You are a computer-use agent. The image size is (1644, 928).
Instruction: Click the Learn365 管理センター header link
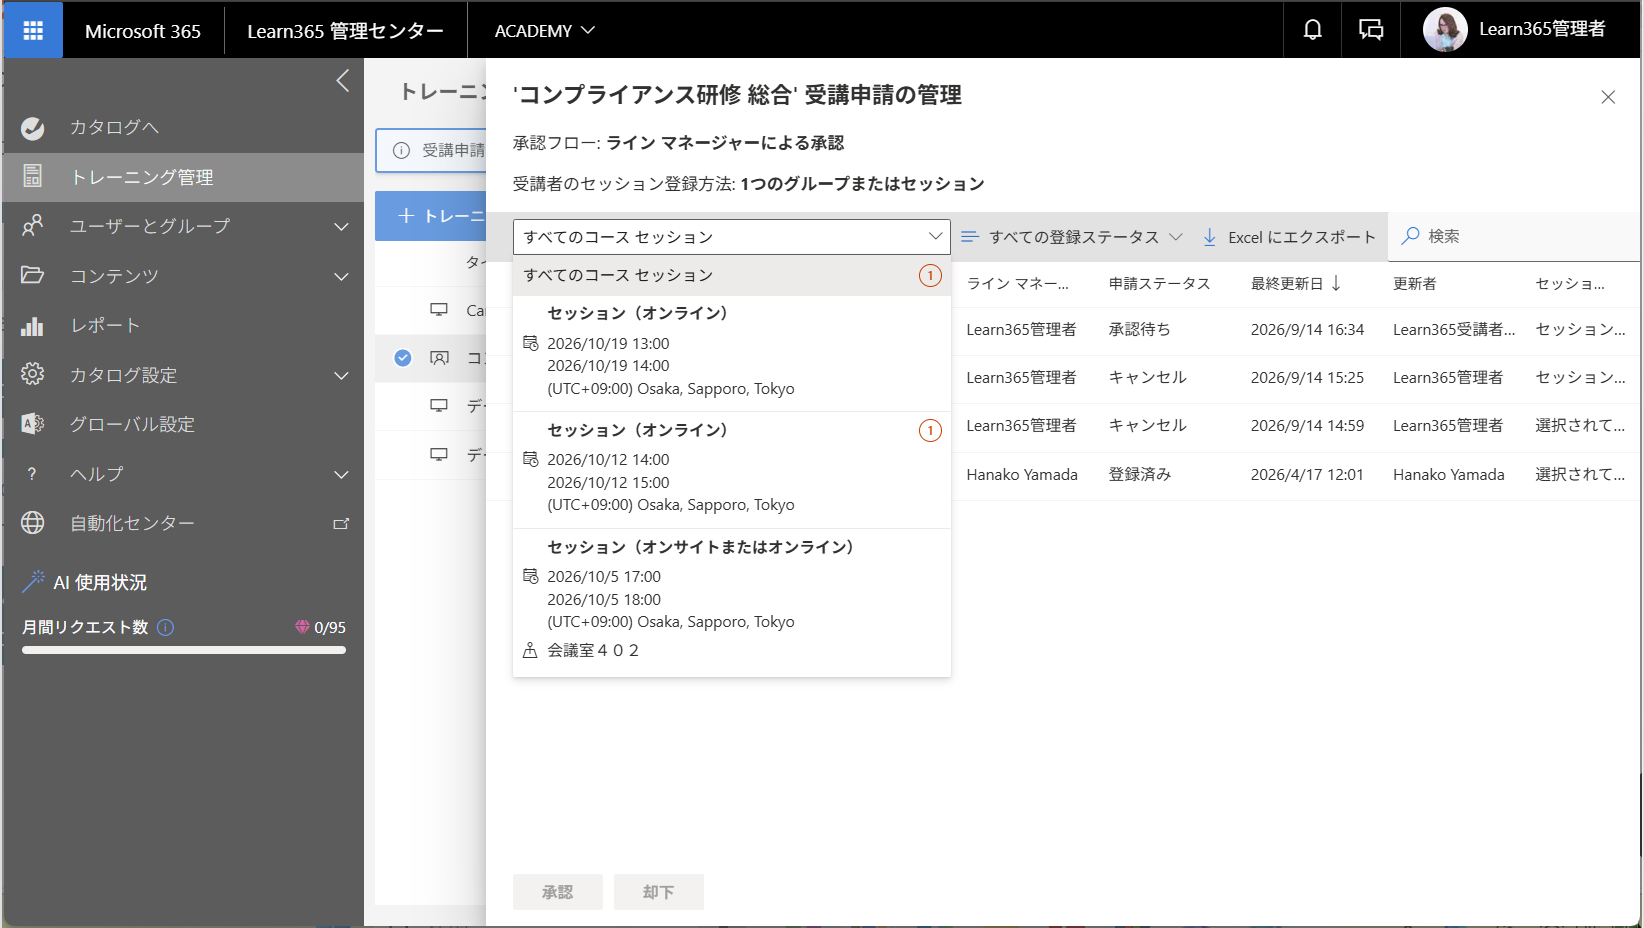point(345,31)
